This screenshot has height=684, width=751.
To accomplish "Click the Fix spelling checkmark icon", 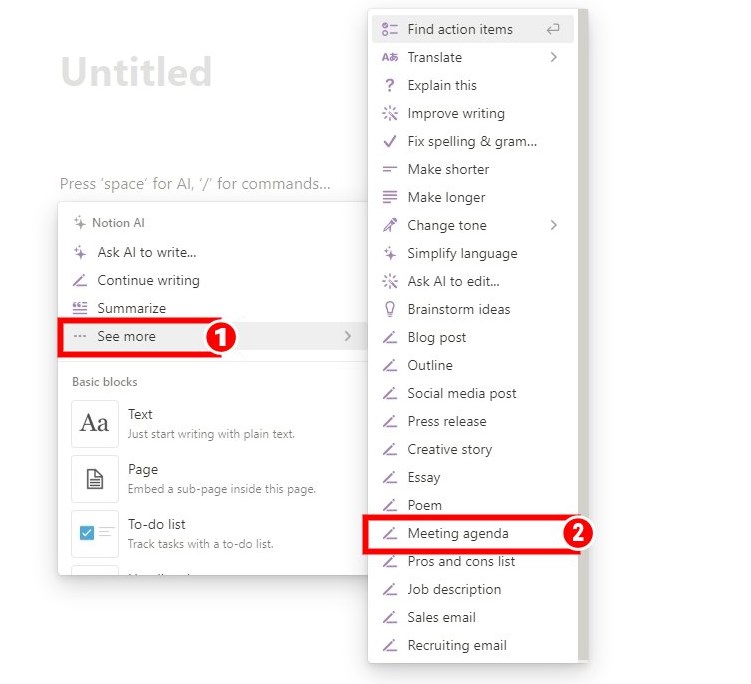I will click(390, 142).
